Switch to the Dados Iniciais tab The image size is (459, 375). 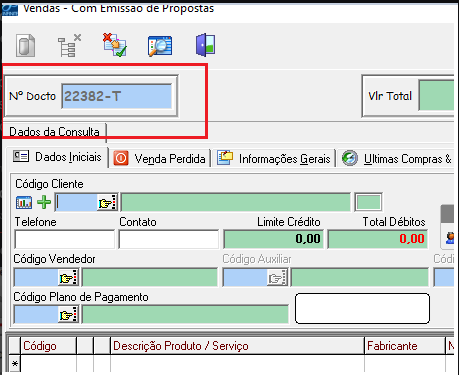click(57, 157)
